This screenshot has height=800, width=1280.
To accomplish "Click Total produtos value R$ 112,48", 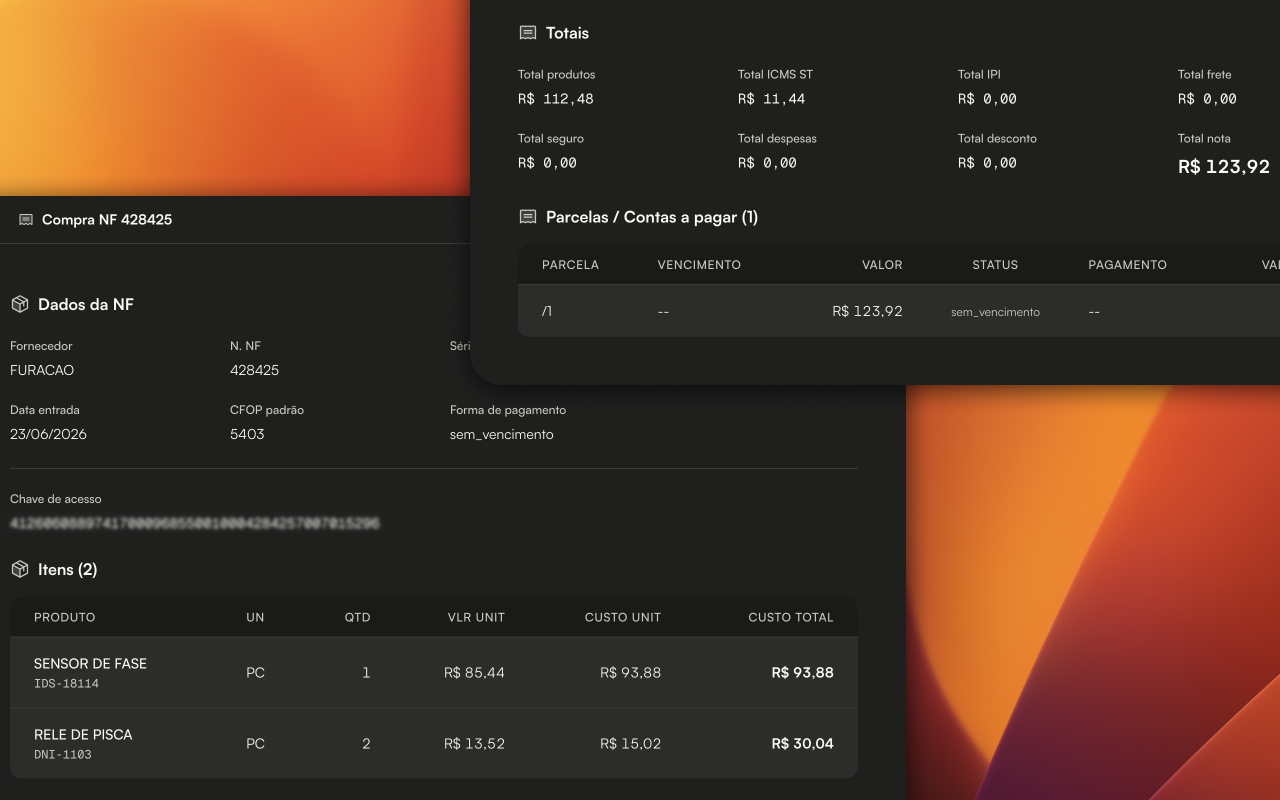I will pos(555,99).
